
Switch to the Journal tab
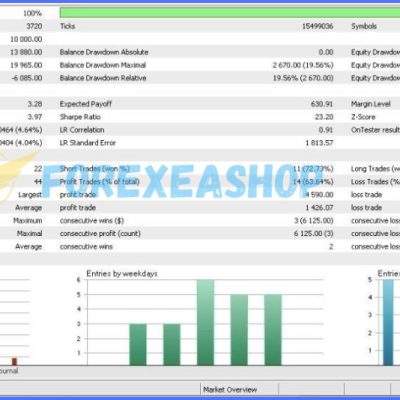click(9, 371)
